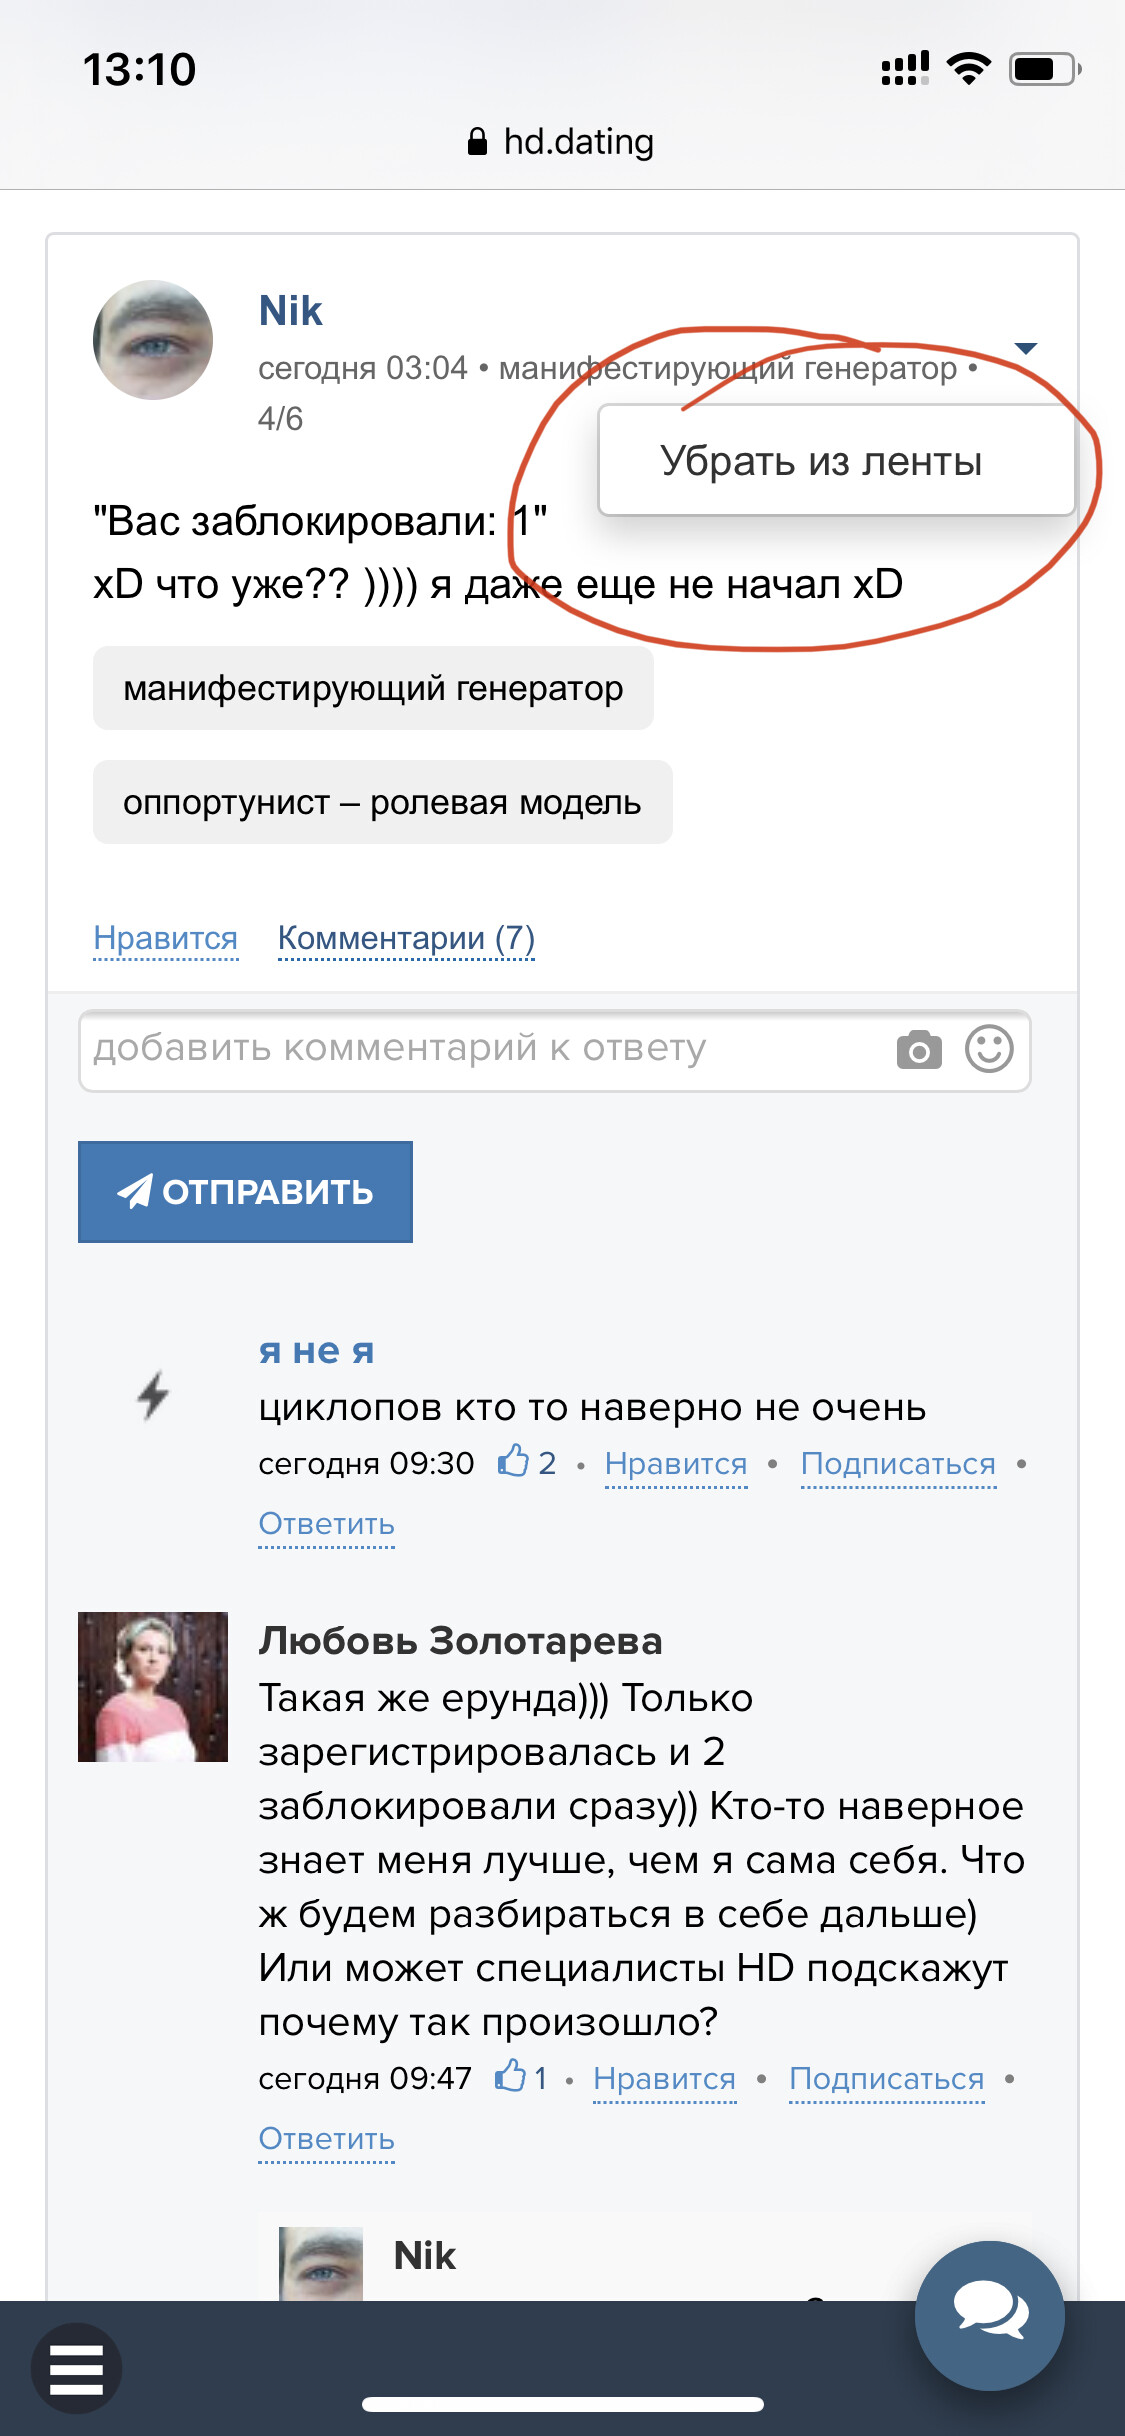The width and height of the screenshot is (1125, 2436).
Task: Expand the «Комментарии (7)» section
Action: pos(406,939)
